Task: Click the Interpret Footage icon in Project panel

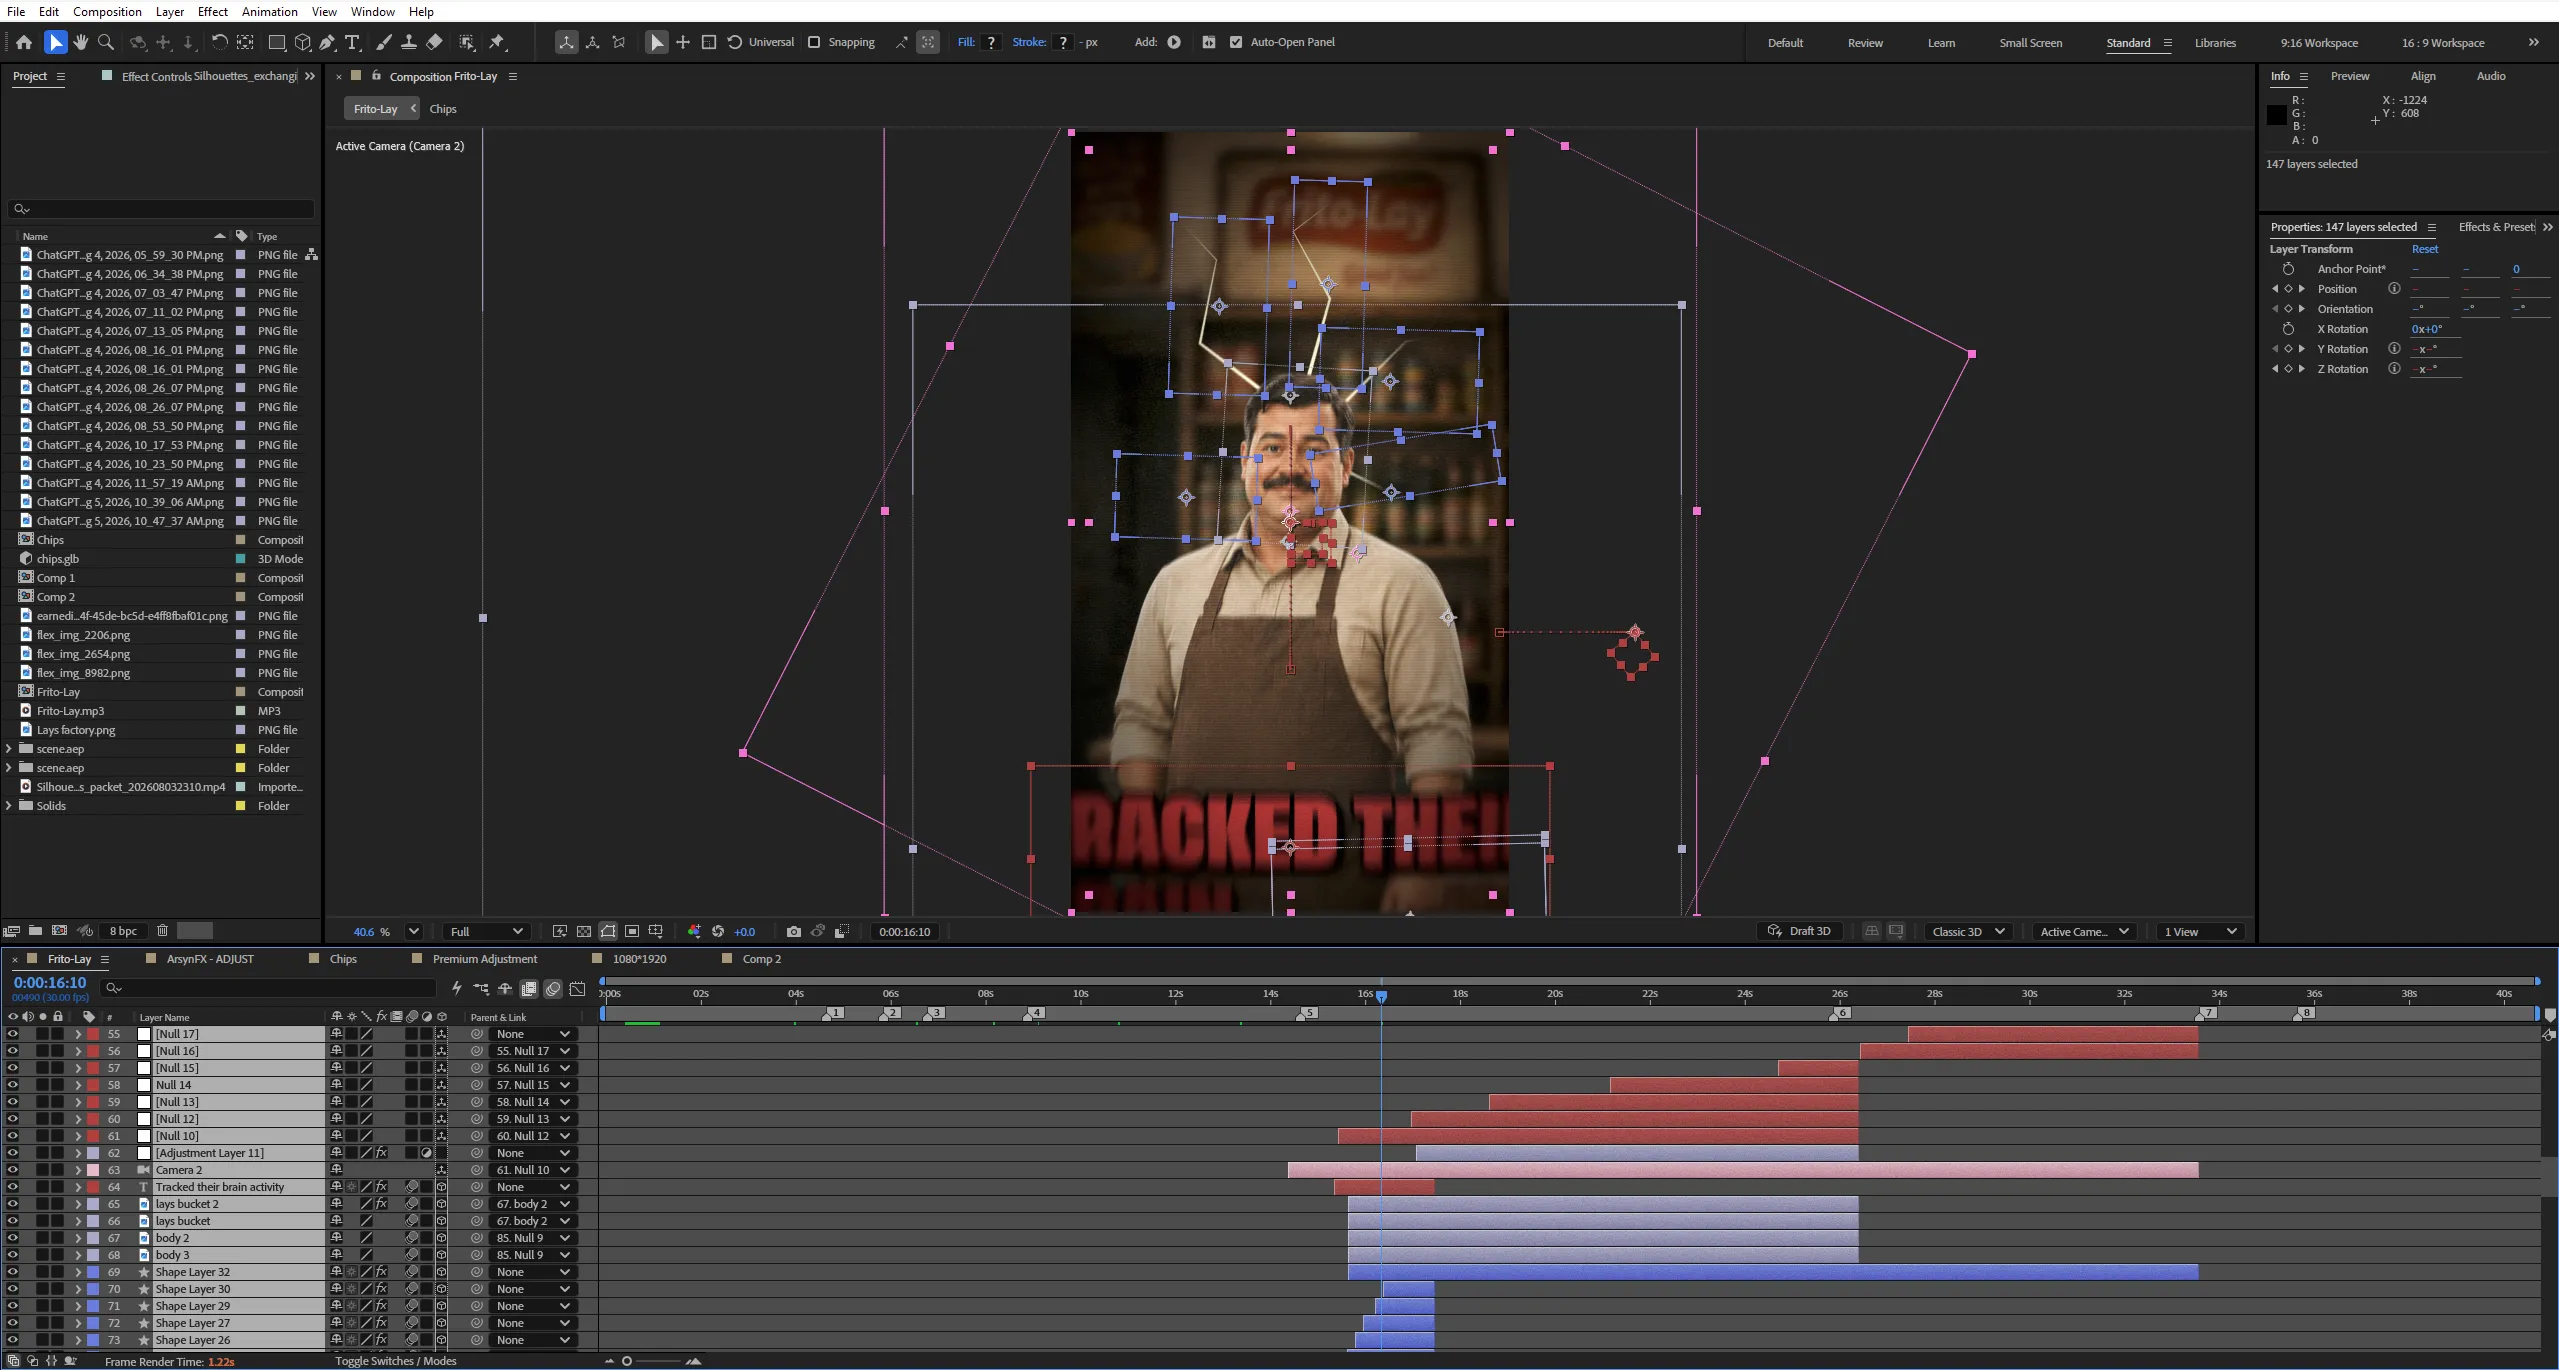Action: (11, 931)
